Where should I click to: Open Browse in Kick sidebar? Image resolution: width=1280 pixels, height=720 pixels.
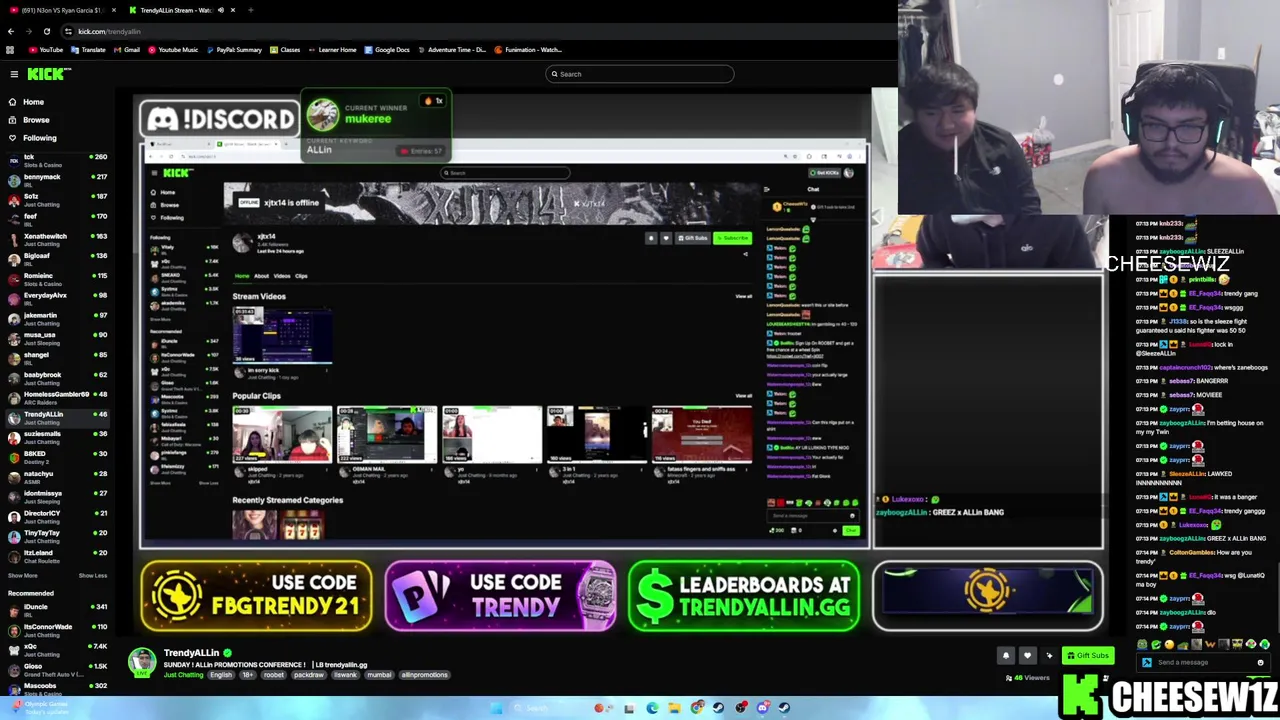click(36, 120)
